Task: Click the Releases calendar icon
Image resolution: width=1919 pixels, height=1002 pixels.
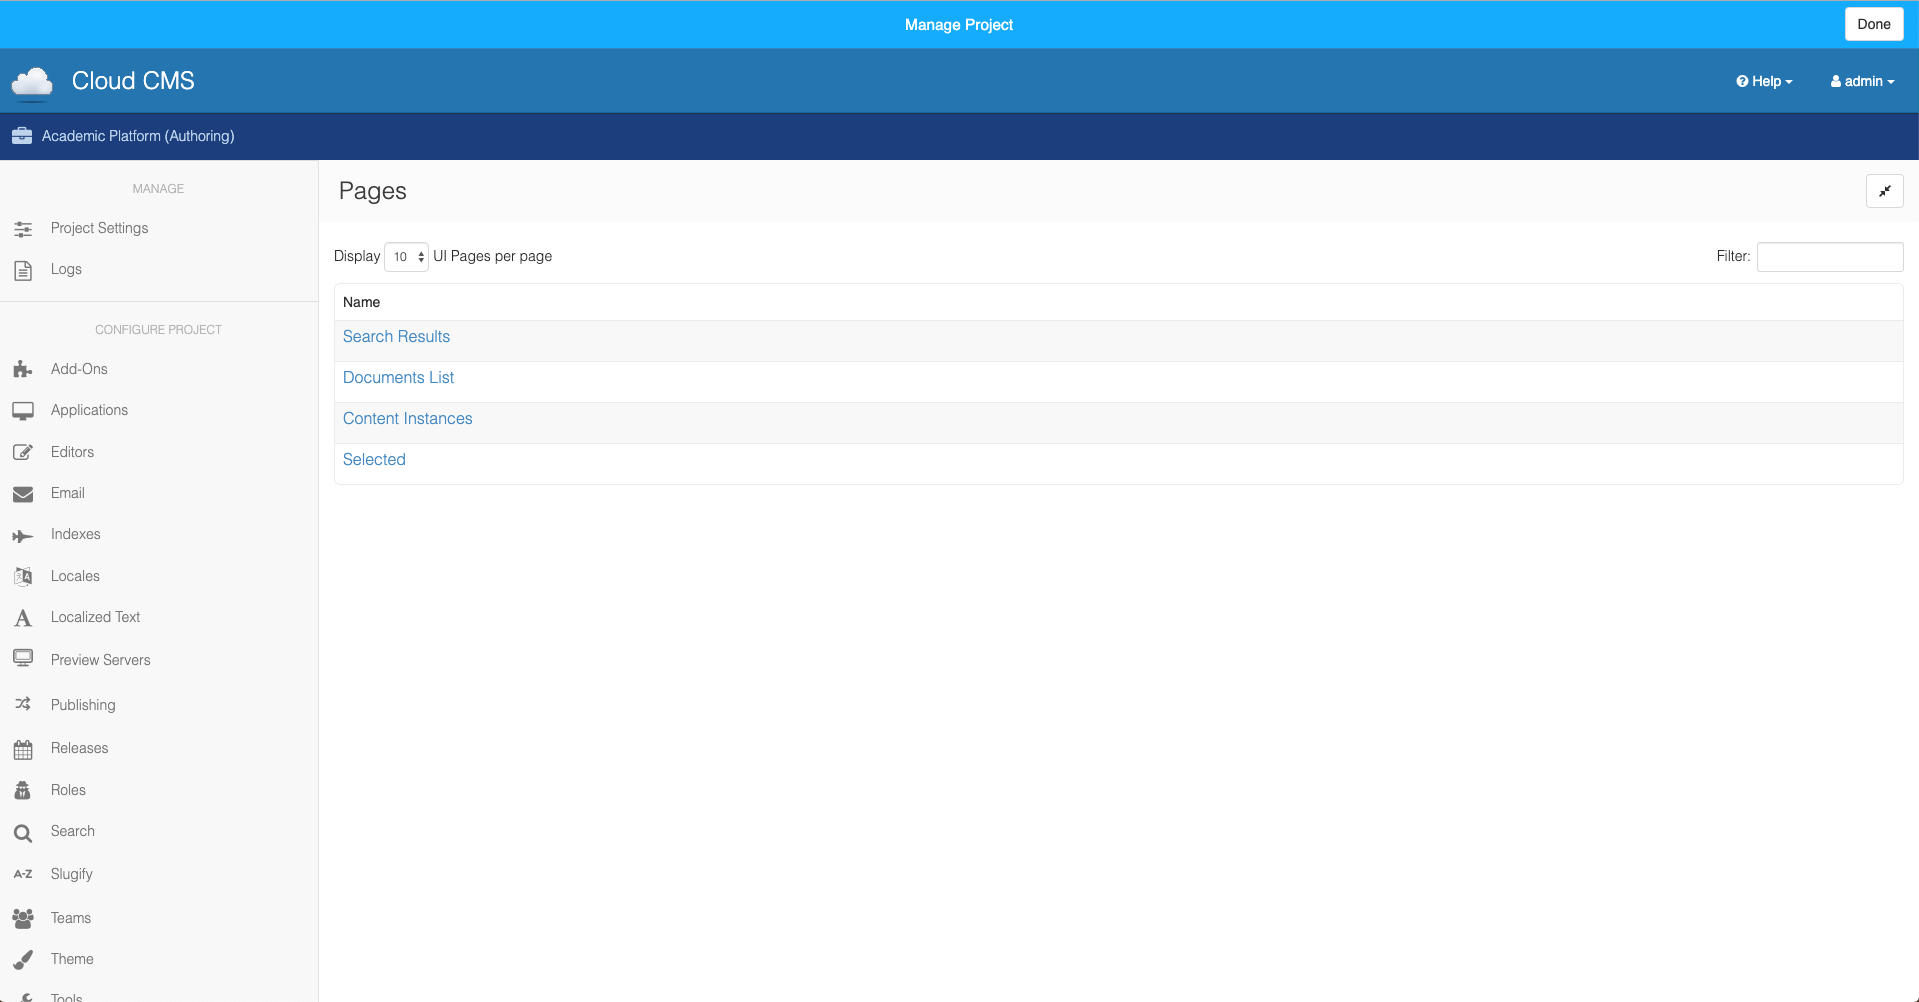Action: coord(23,750)
